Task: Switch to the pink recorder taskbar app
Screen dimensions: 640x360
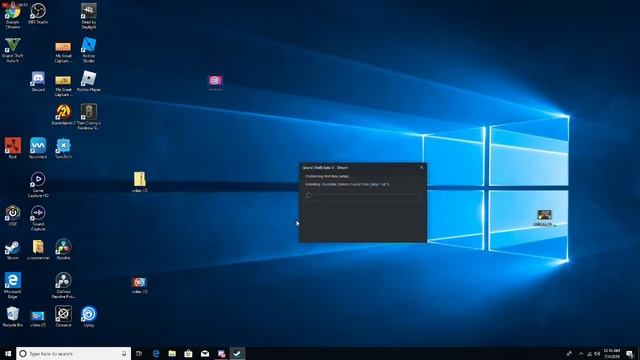Action: pyautogui.click(x=221, y=353)
